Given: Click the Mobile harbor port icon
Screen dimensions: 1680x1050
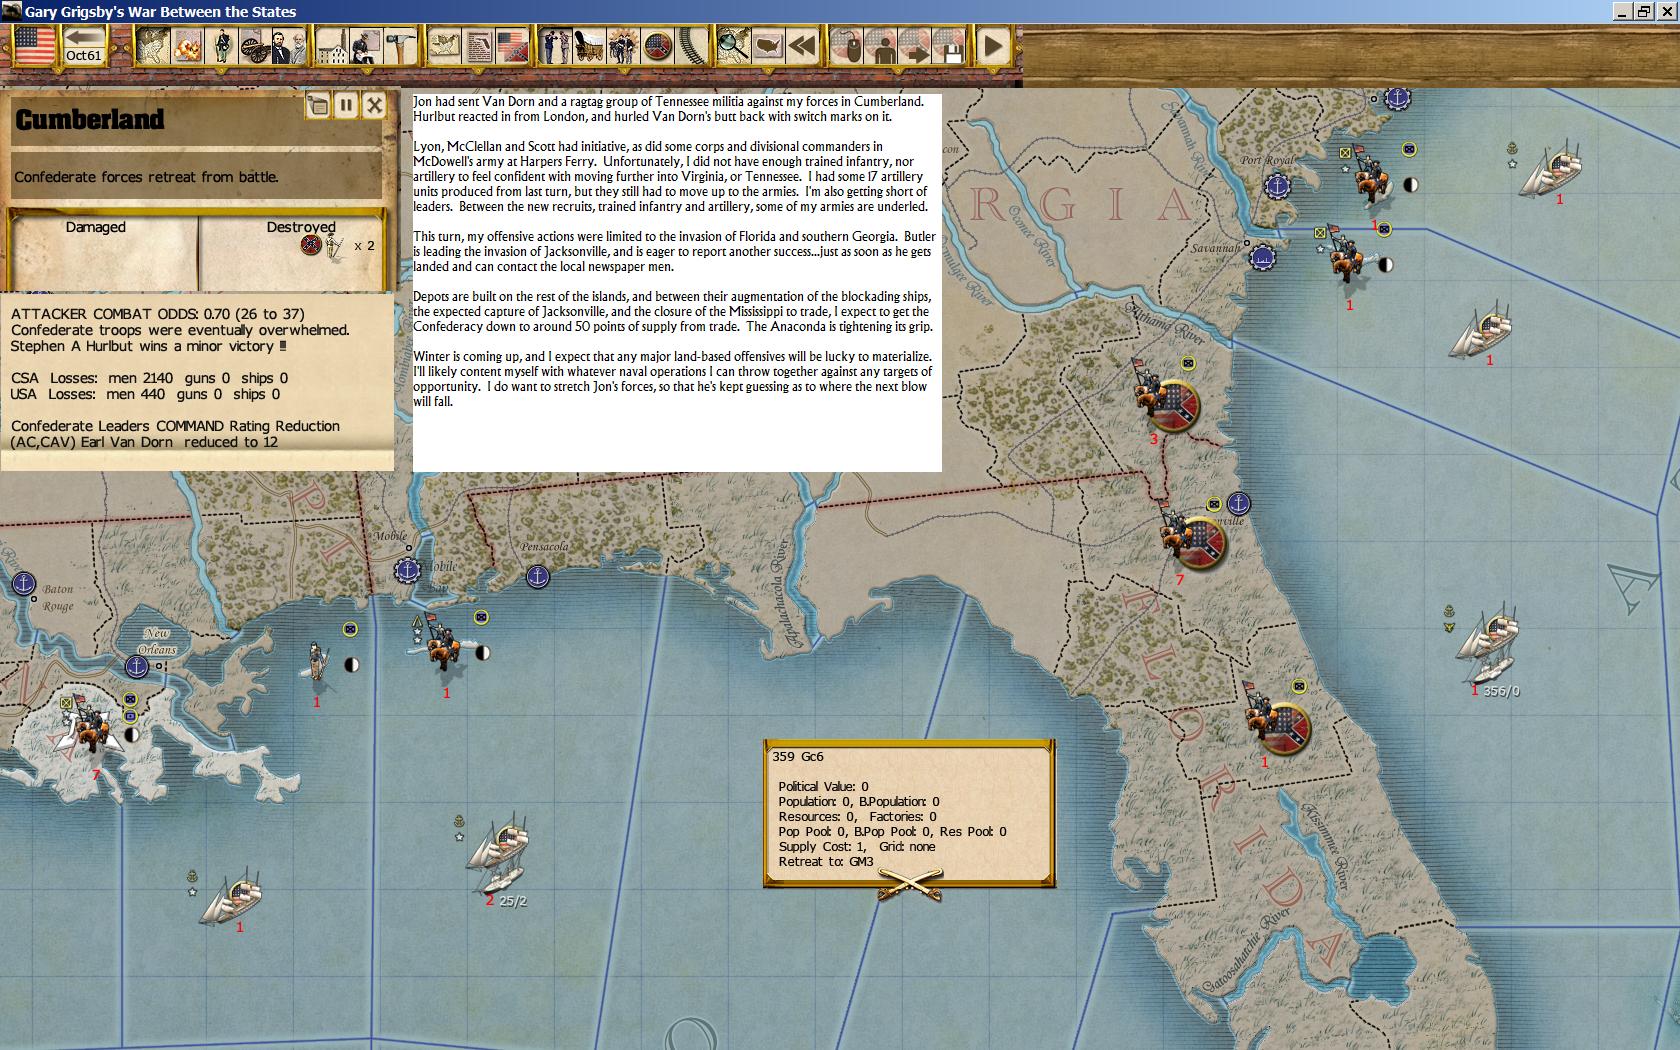Looking at the screenshot, I should click(x=407, y=571).
